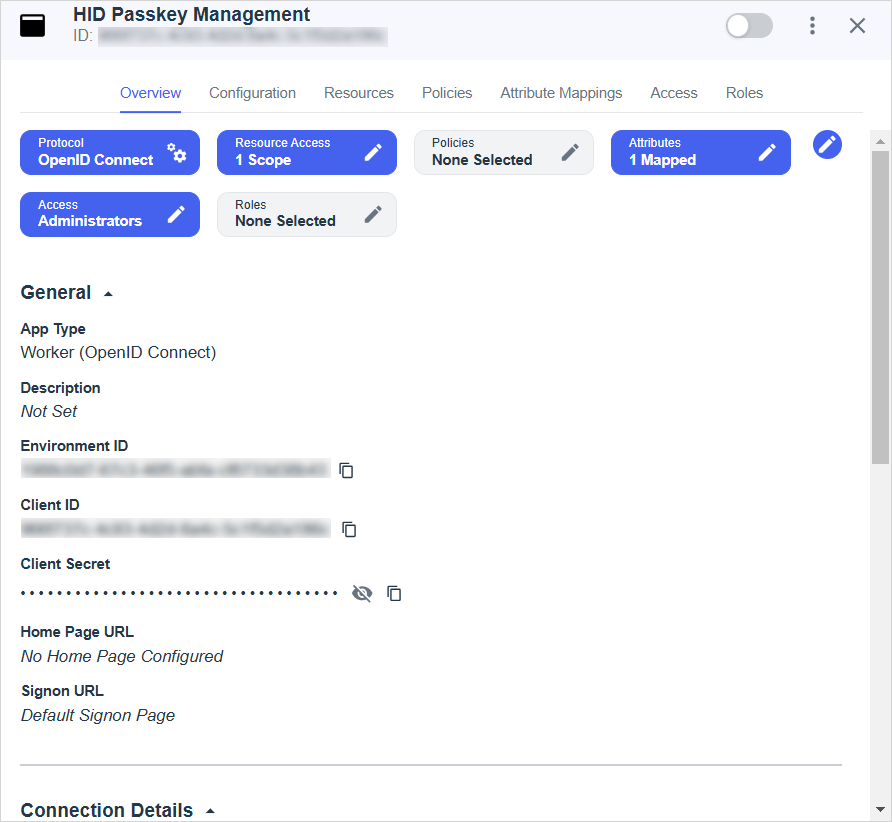Open the Attribute Mappings tab
892x822 pixels.
pyautogui.click(x=561, y=93)
